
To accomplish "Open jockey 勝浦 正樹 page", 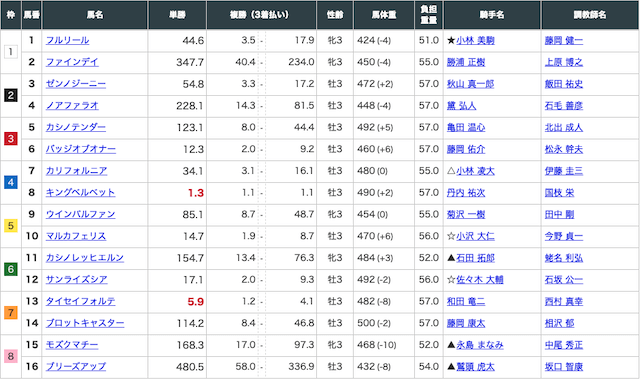I will (x=466, y=62).
